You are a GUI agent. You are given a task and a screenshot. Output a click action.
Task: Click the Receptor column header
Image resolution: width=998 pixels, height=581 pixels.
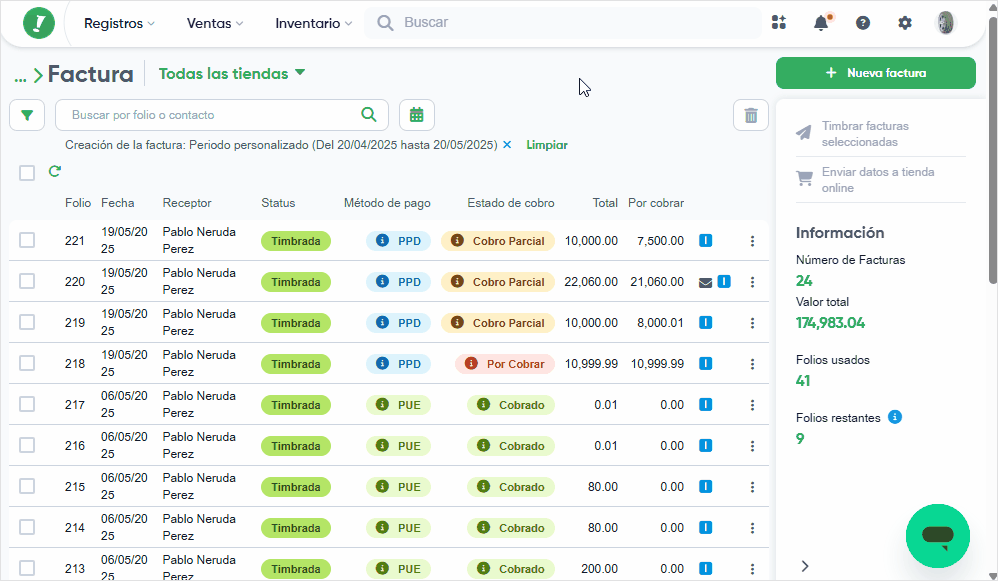pos(186,203)
